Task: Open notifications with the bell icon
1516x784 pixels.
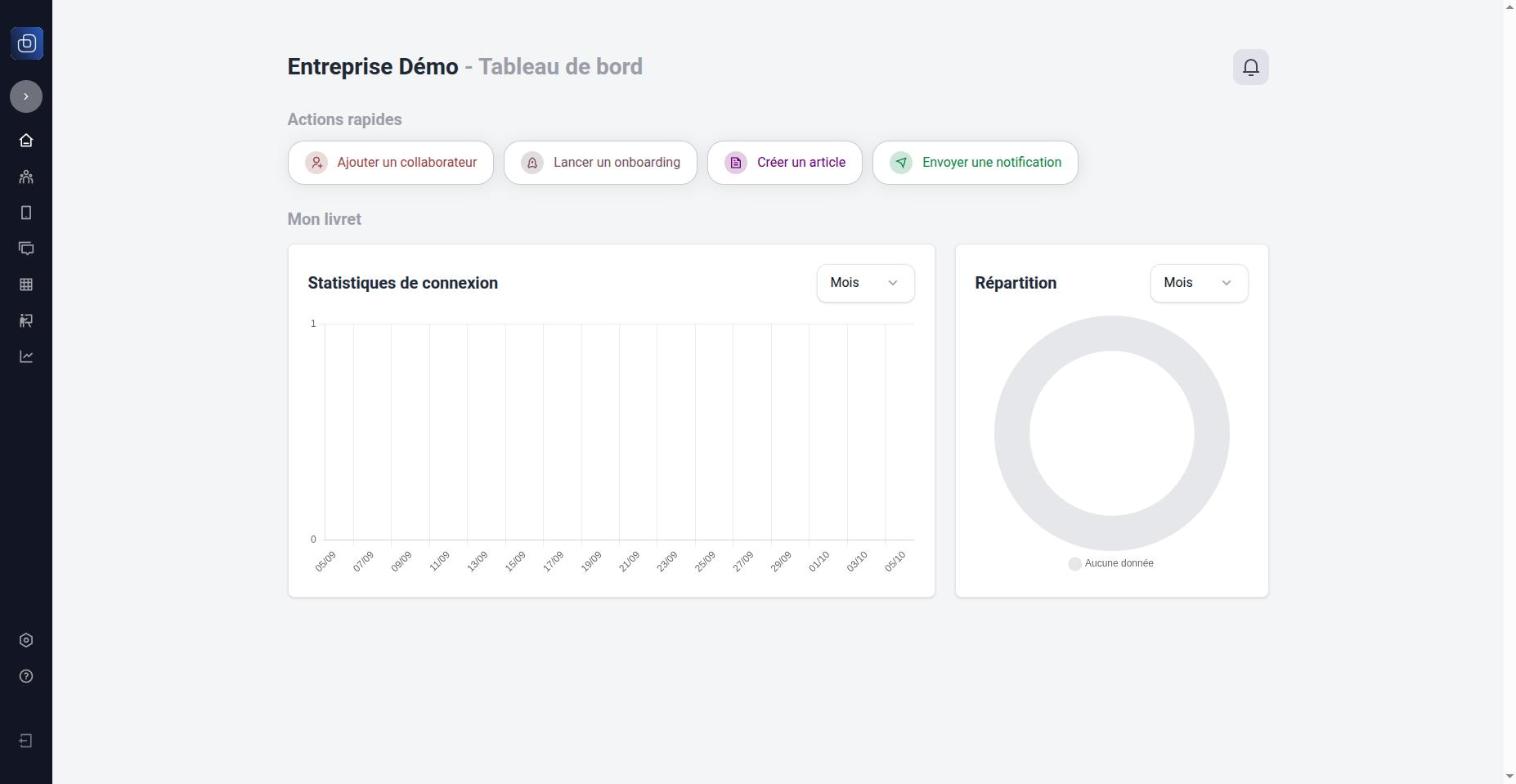Action: [1251, 67]
